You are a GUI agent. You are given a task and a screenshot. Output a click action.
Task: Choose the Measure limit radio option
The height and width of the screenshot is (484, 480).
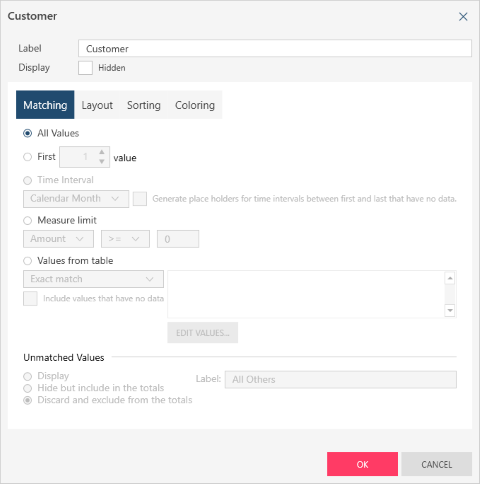coord(27,220)
